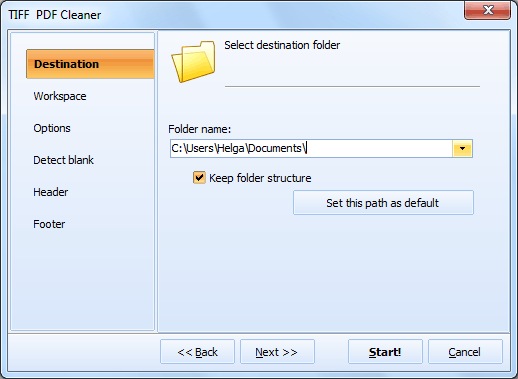Advance with the Next >> button
This screenshot has height=379, width=518.
[x=277, y=352]
